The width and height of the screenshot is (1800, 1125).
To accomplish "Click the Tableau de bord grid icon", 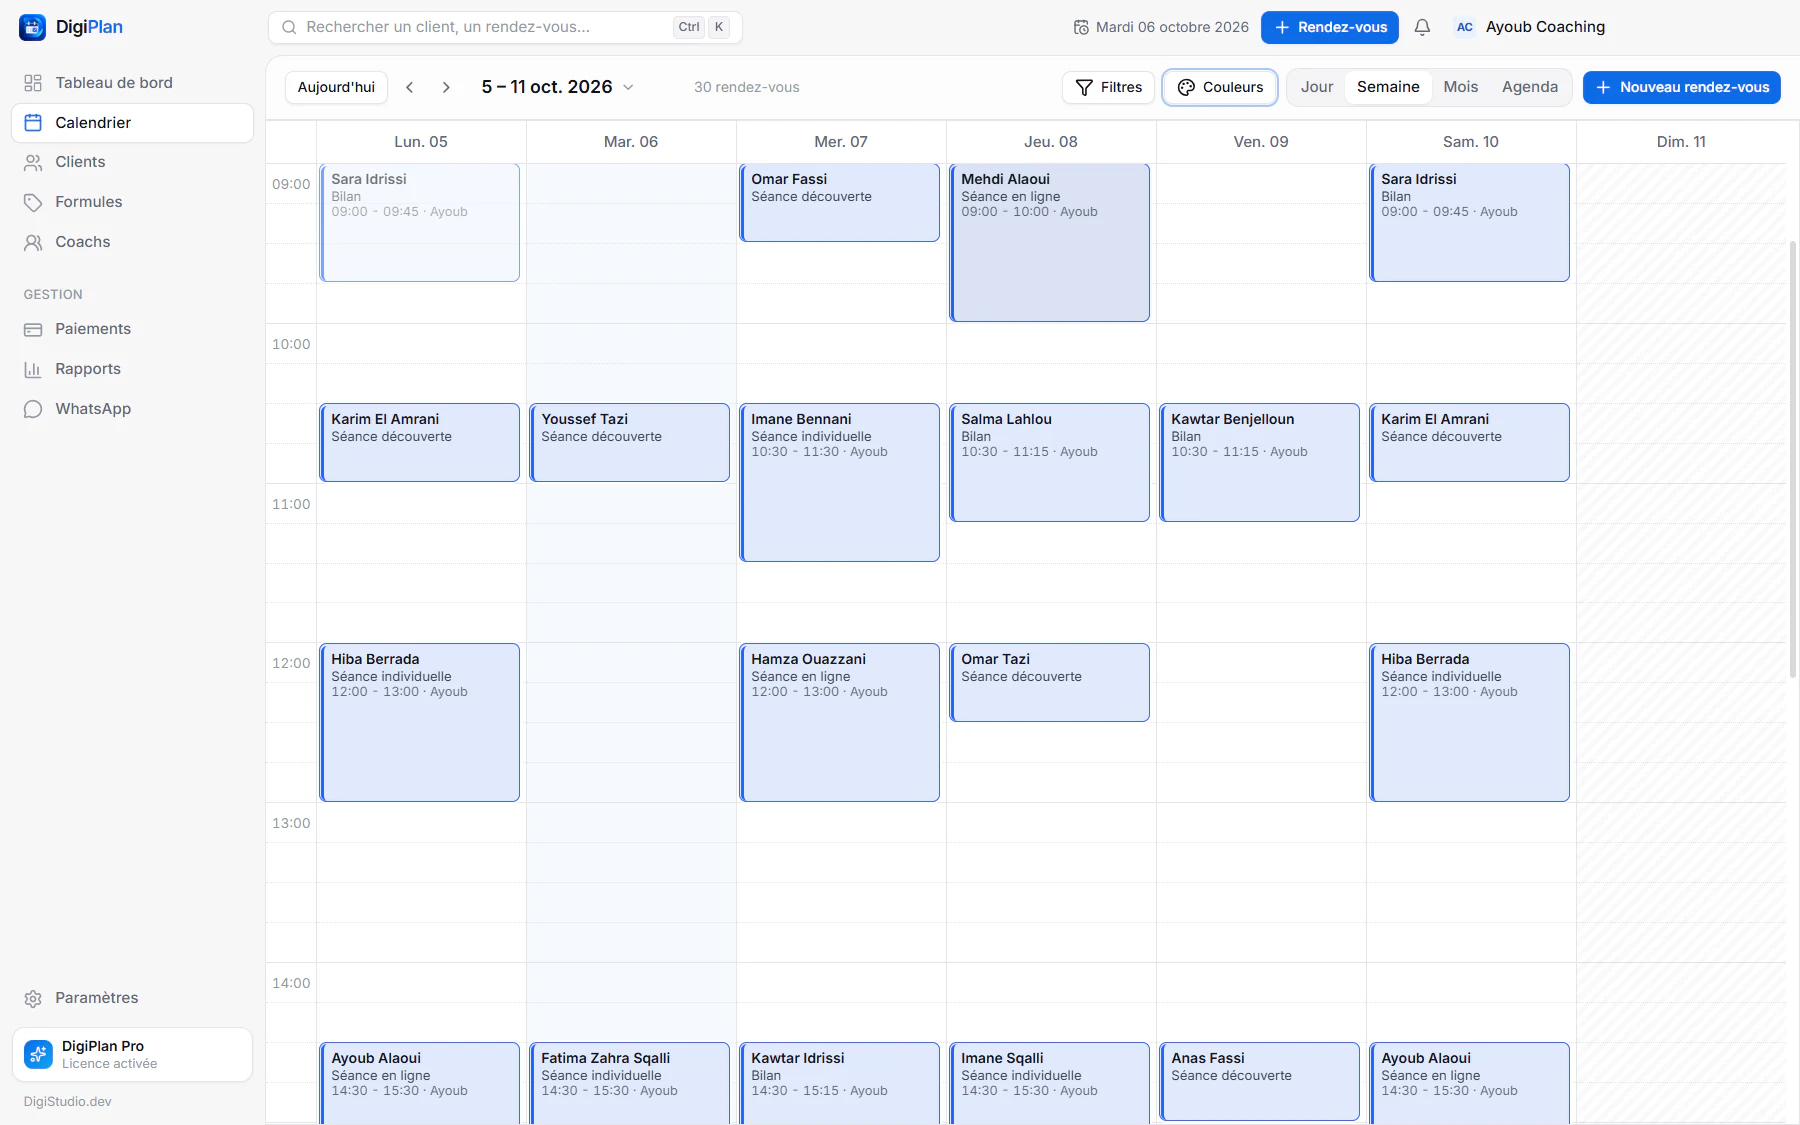I will (33, 83).
